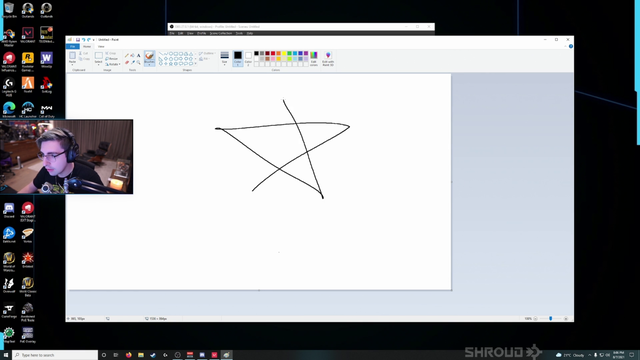640x360 pixels.
Task: Open Edit menu in OBS window behind
Action: [180, 33]
